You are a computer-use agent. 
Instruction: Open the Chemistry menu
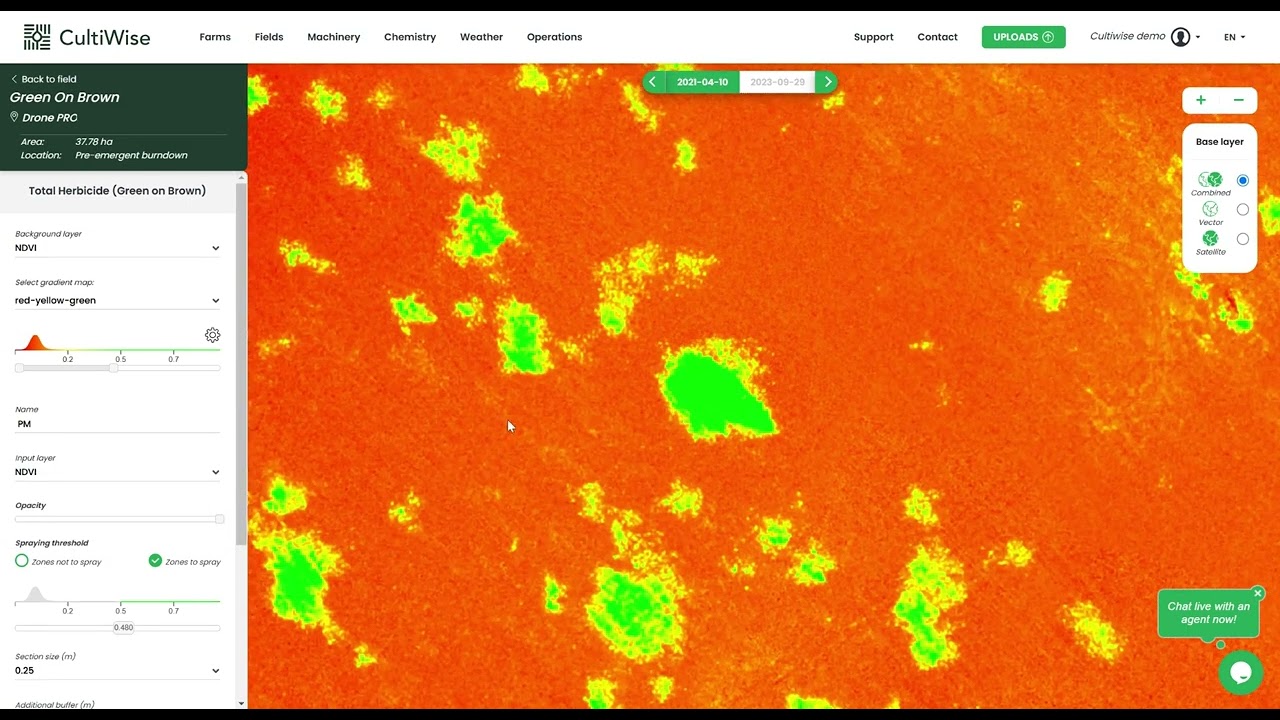pos(410,37)
